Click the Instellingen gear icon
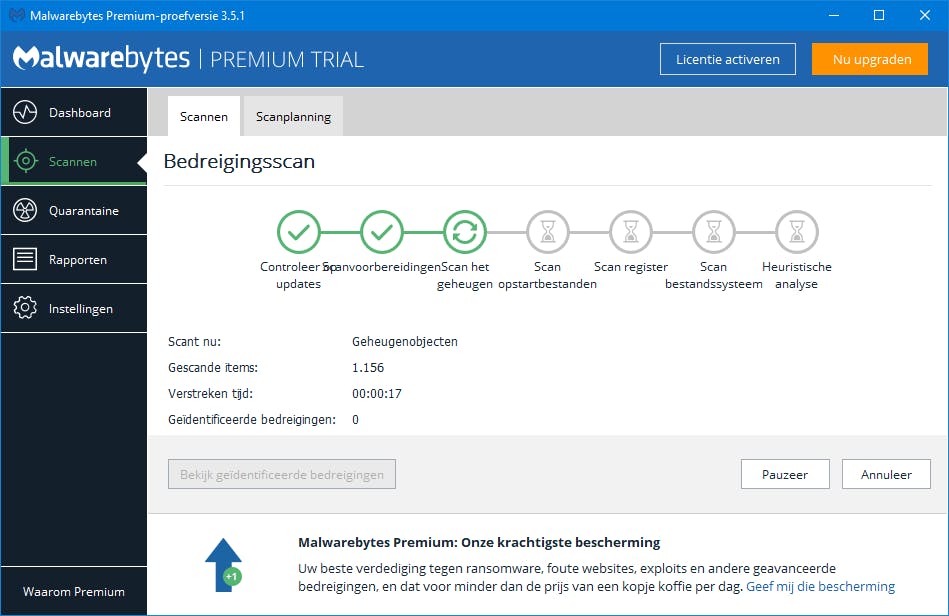The image size is (949, 616). (x=25, y=308)
